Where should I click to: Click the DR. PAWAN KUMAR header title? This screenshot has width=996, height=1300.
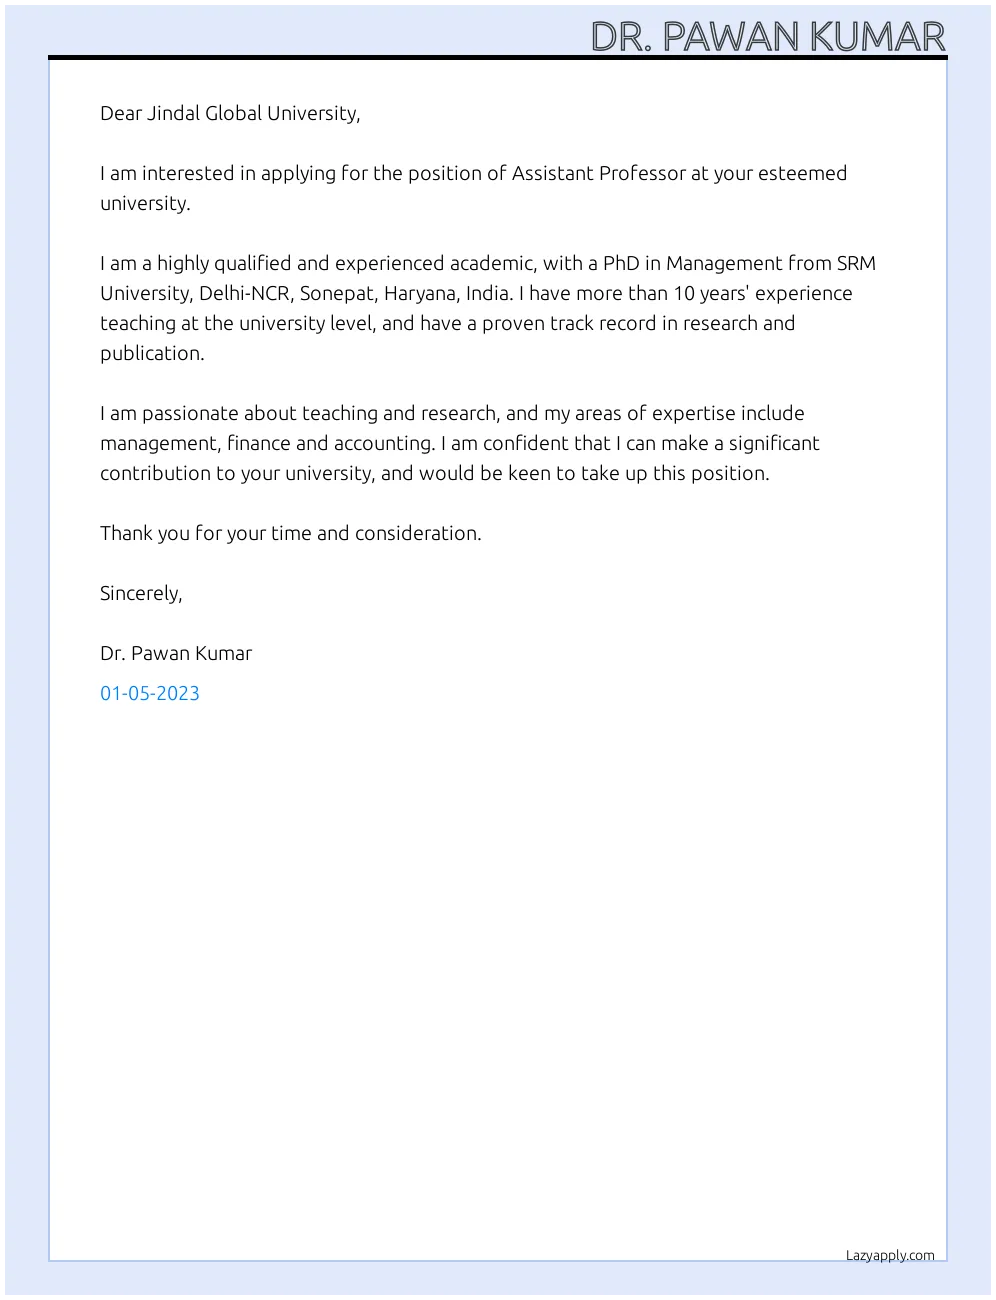point(767,37)
